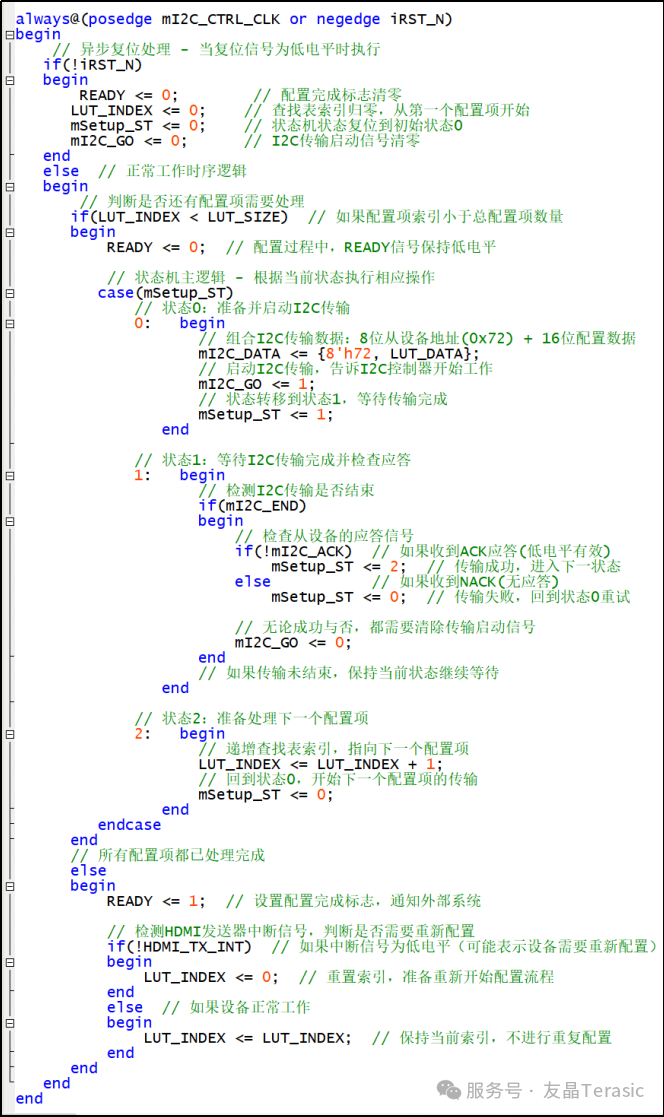Click mI2C_GO <= 0 after 无论成功与否 comment
The height and width of the screenshot is (1117, 664).
tap(293, 643)
